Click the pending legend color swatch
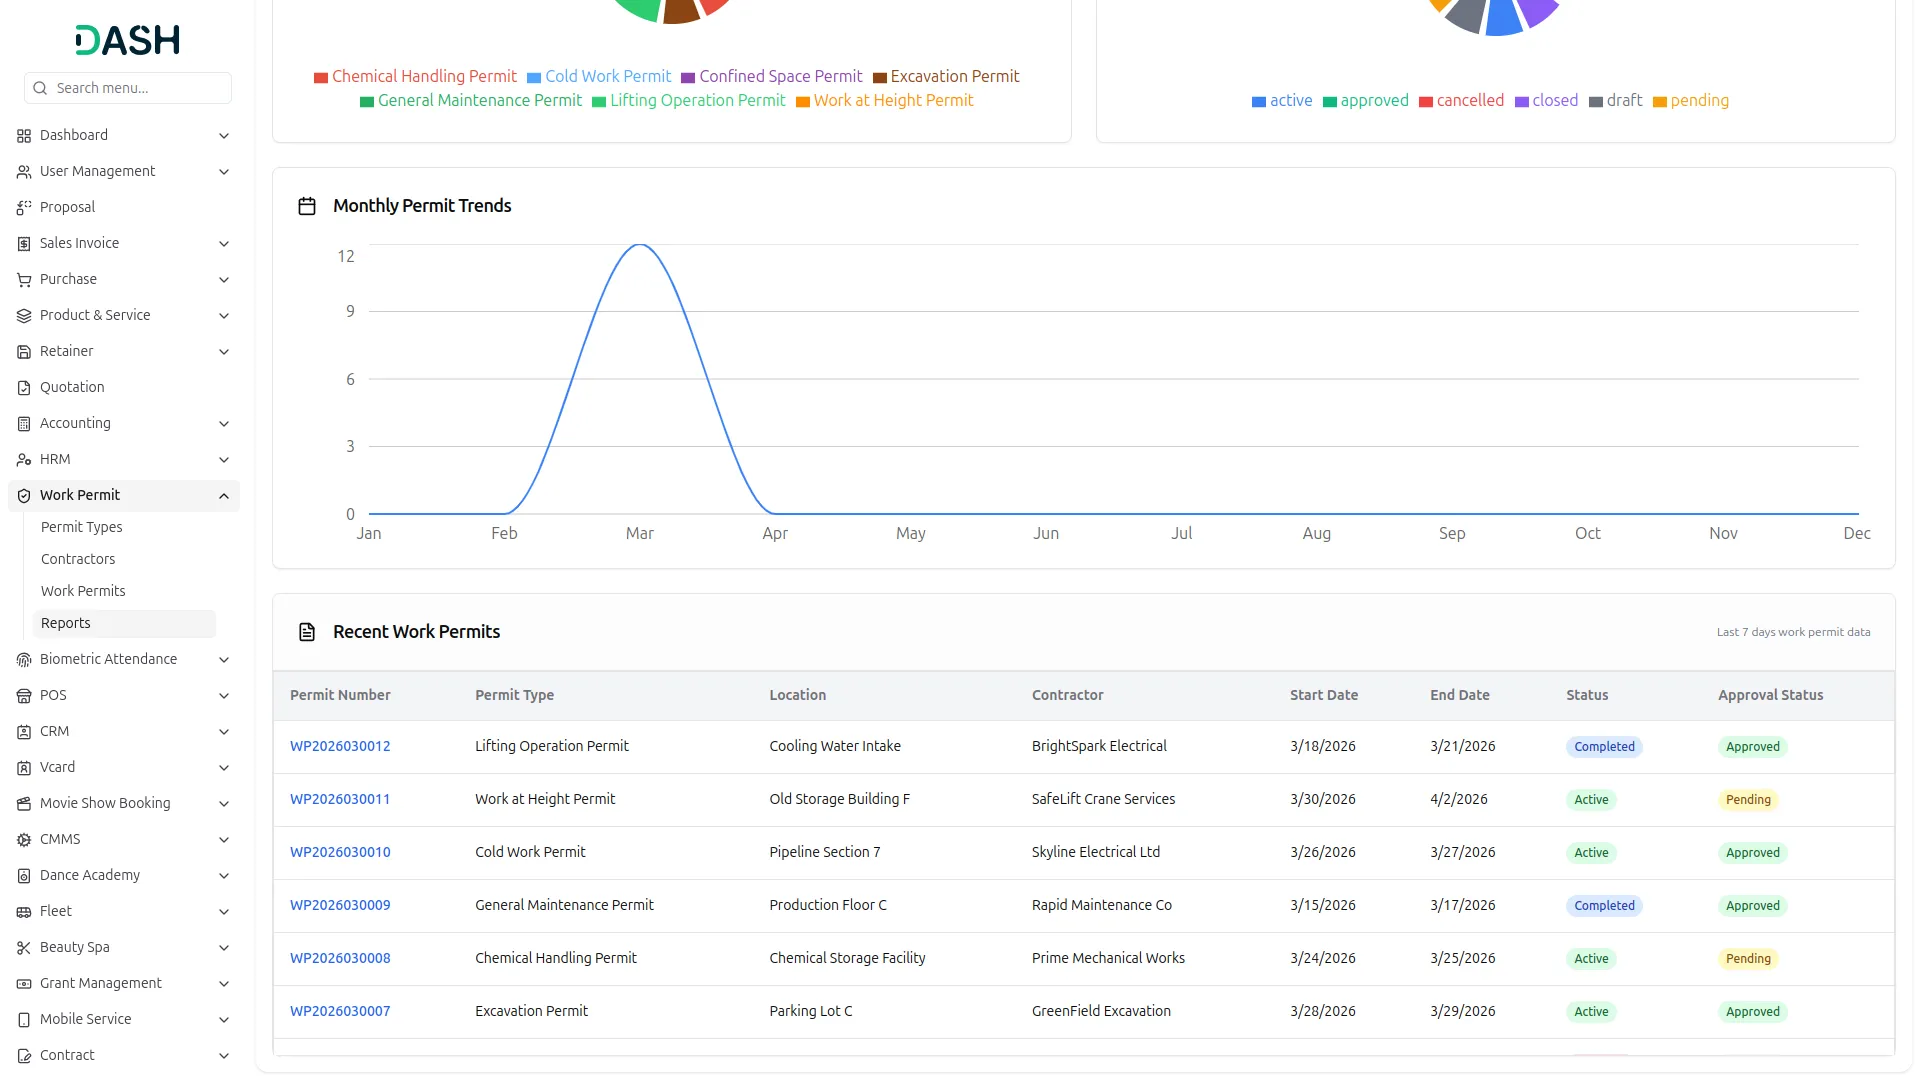This screenshot has width=1920, height=1080. click(1659, 102)
